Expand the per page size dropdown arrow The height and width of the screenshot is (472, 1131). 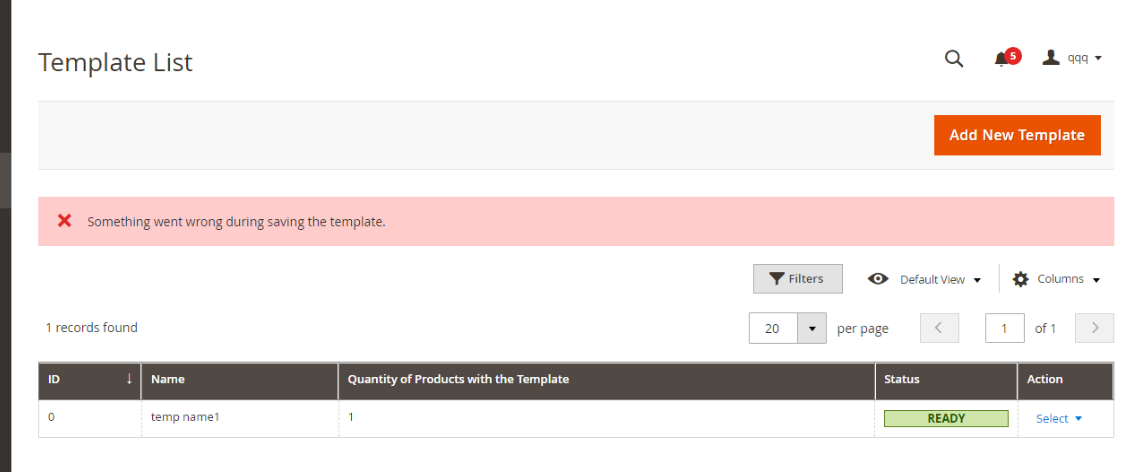(812, 328)
